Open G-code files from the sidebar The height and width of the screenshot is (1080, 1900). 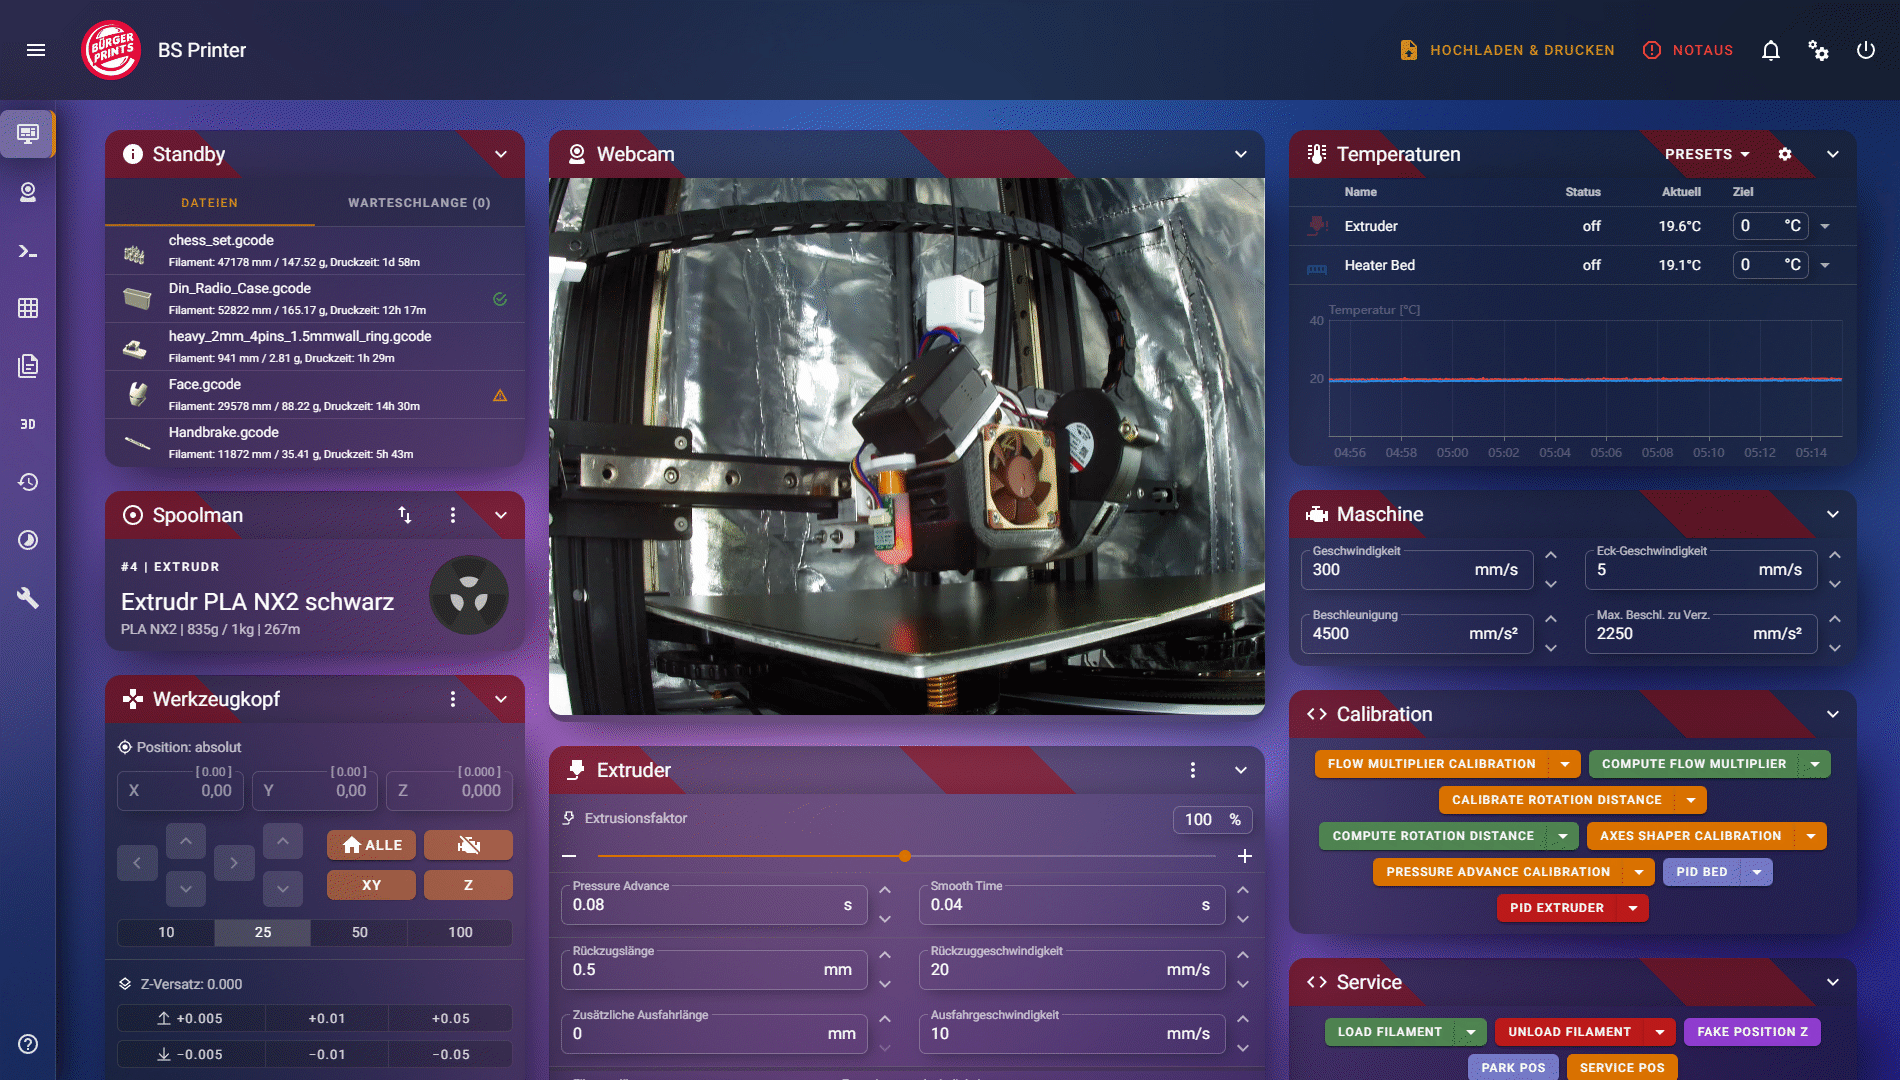[27, 365]
